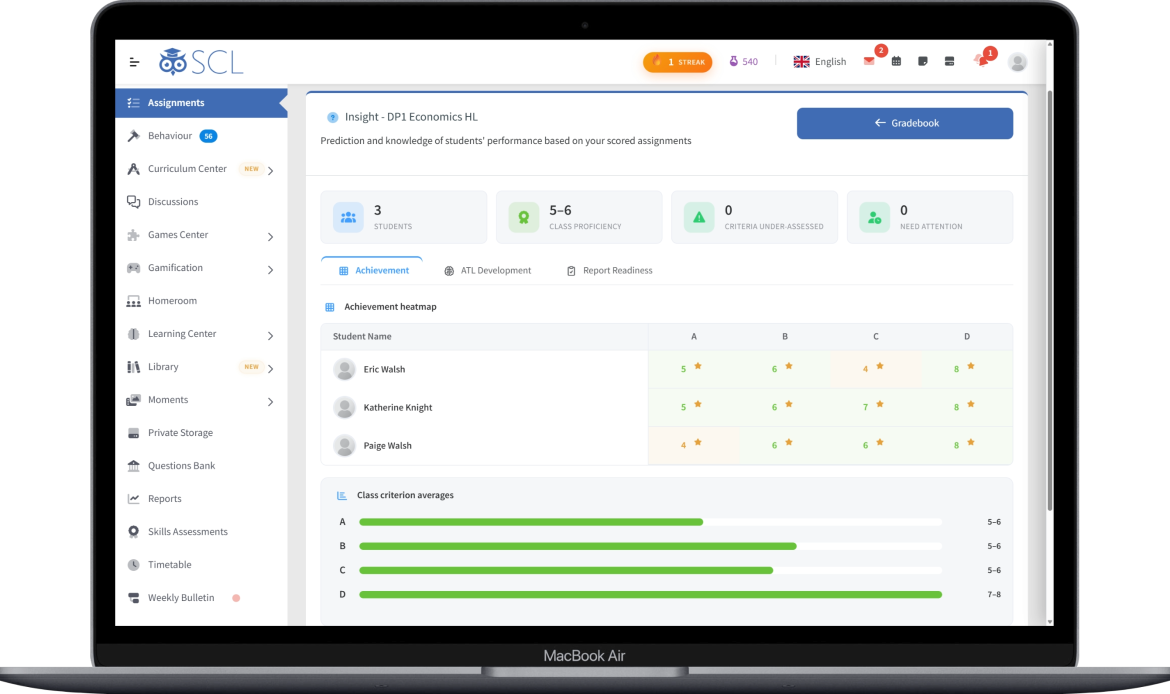Click Eric Walsh's name

[384, 369]
